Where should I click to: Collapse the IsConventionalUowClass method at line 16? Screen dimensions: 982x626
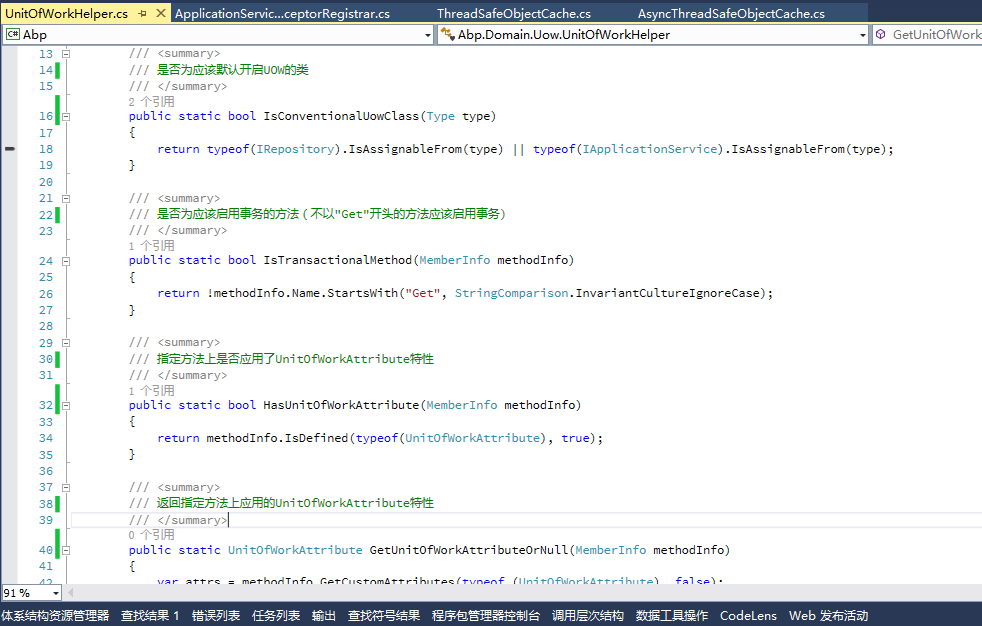pyautogui.click(x=66, y=116)
